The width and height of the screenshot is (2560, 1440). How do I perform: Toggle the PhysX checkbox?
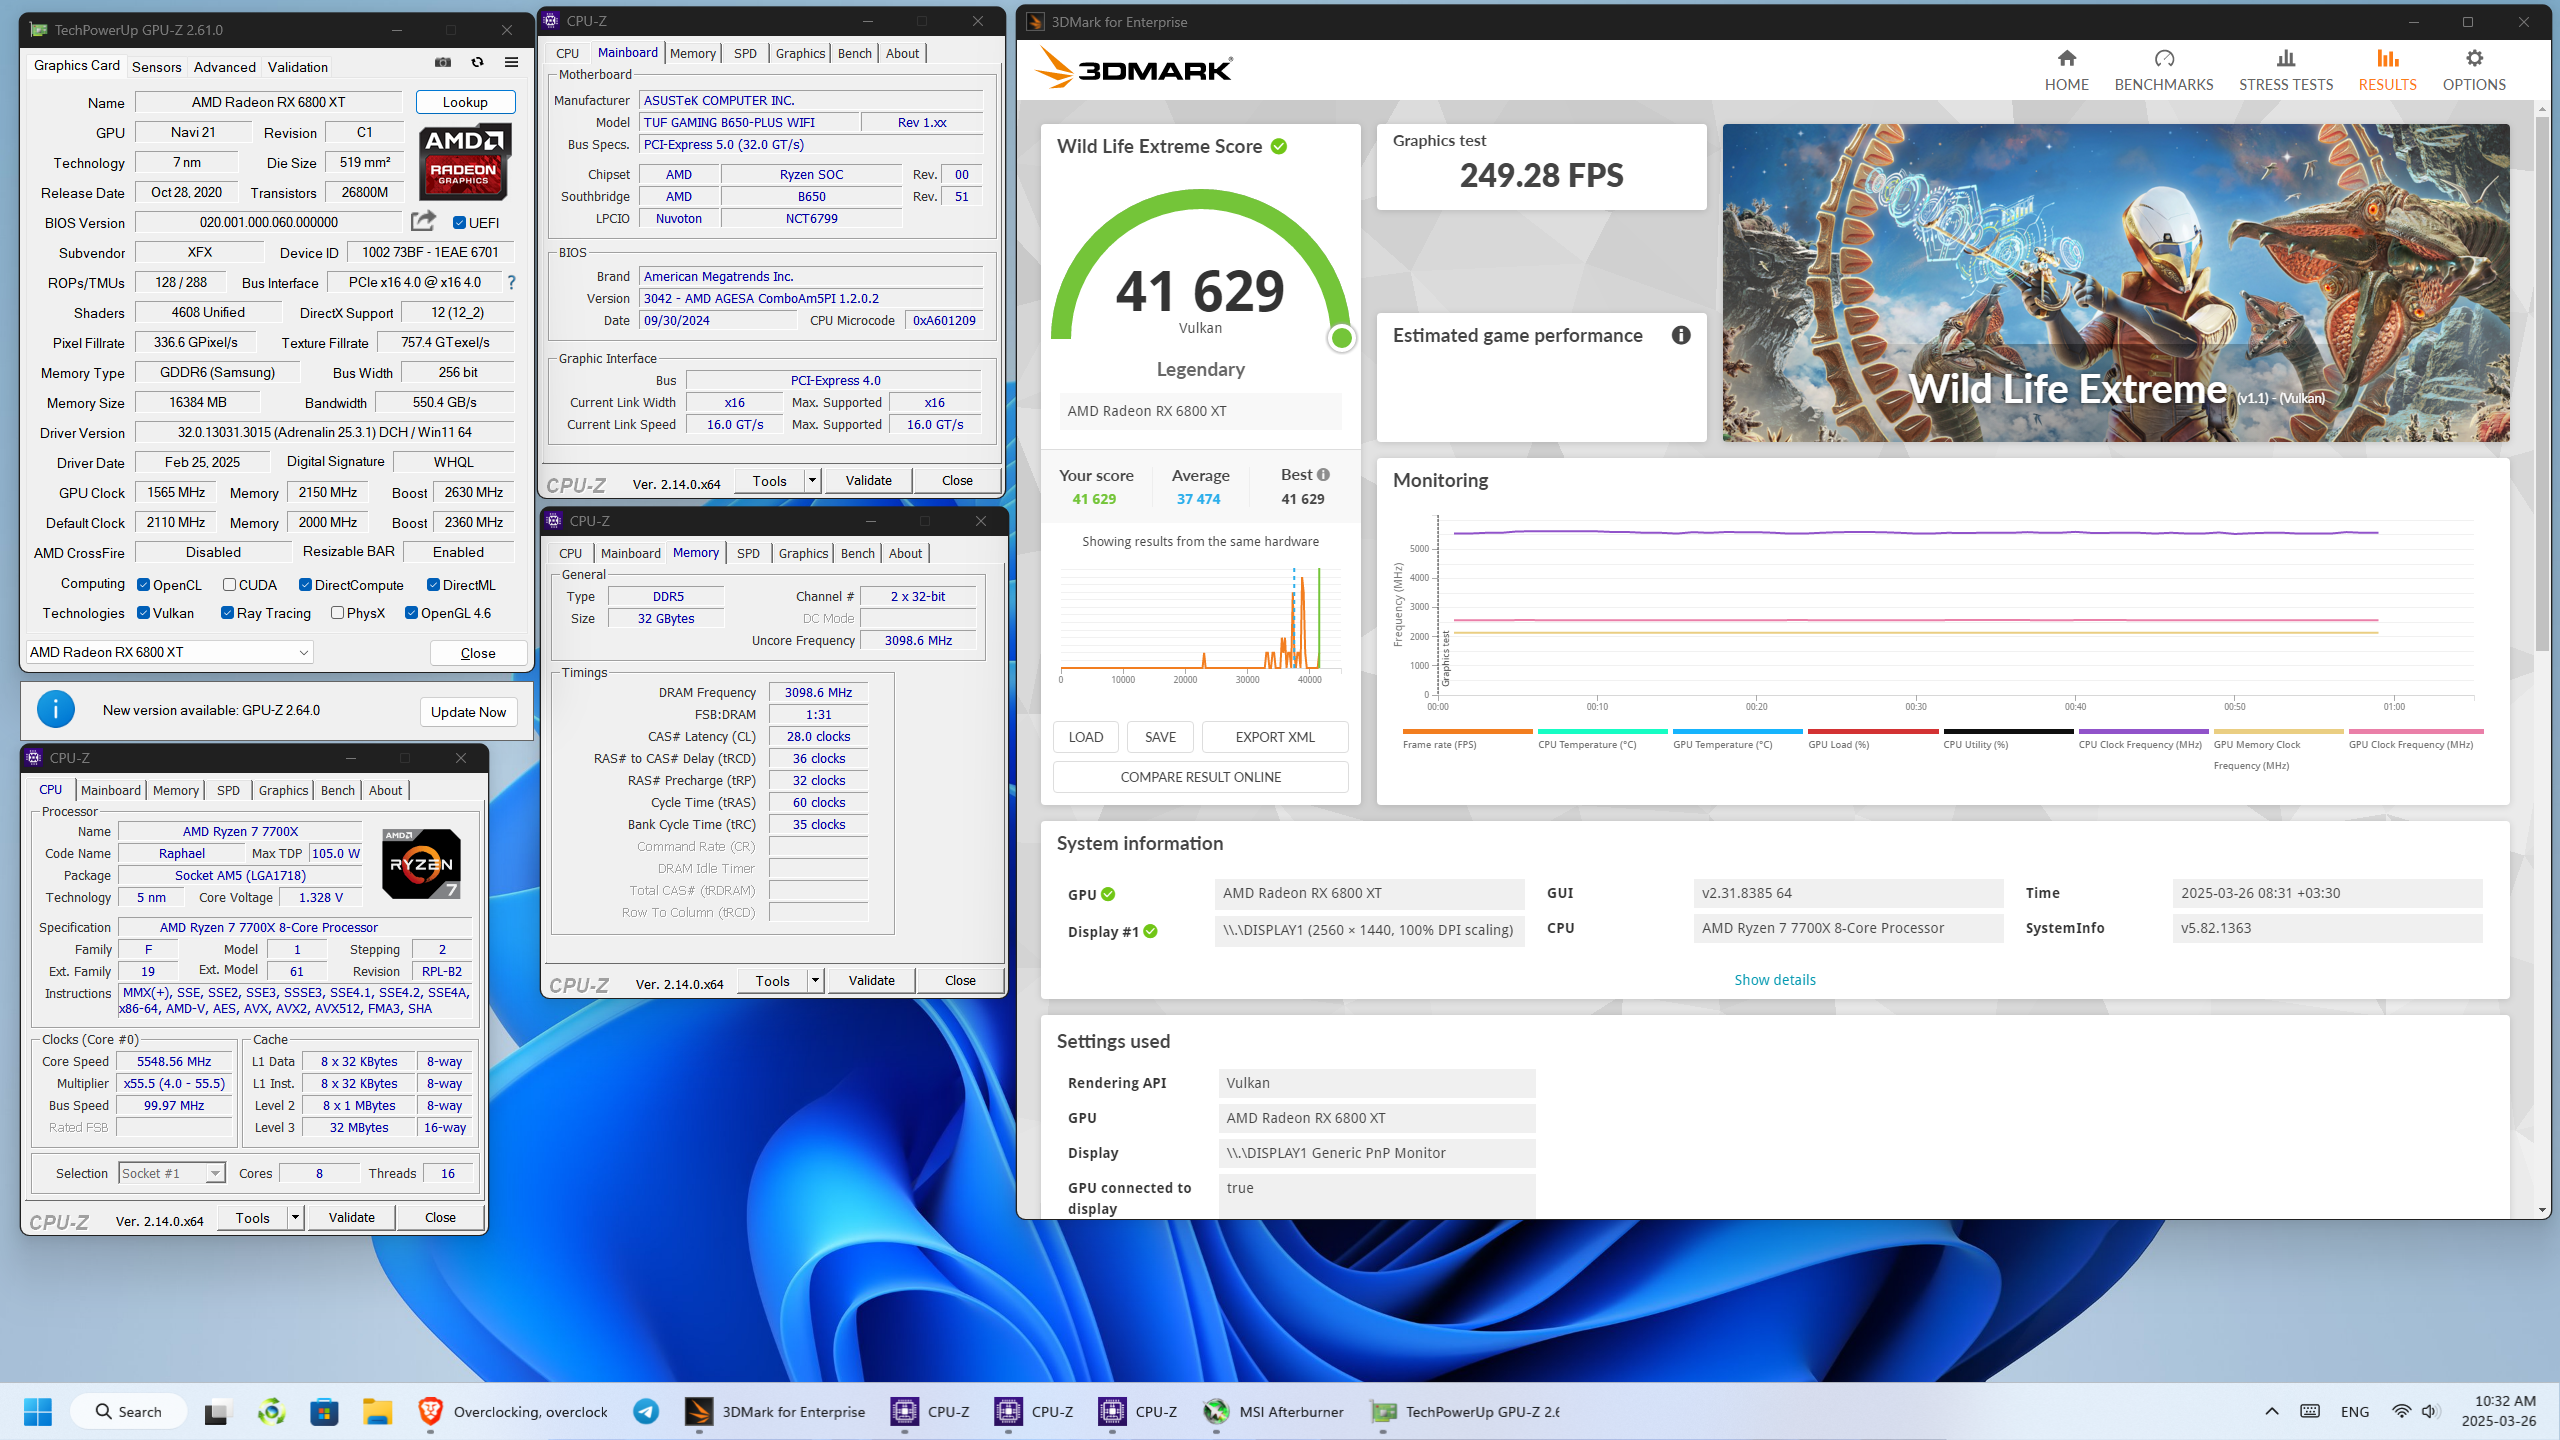point(337,613)
